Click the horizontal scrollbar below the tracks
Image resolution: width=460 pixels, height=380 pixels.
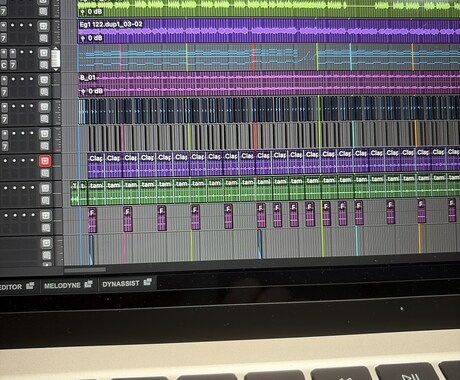pyautogui.click(x=85, y=269)
